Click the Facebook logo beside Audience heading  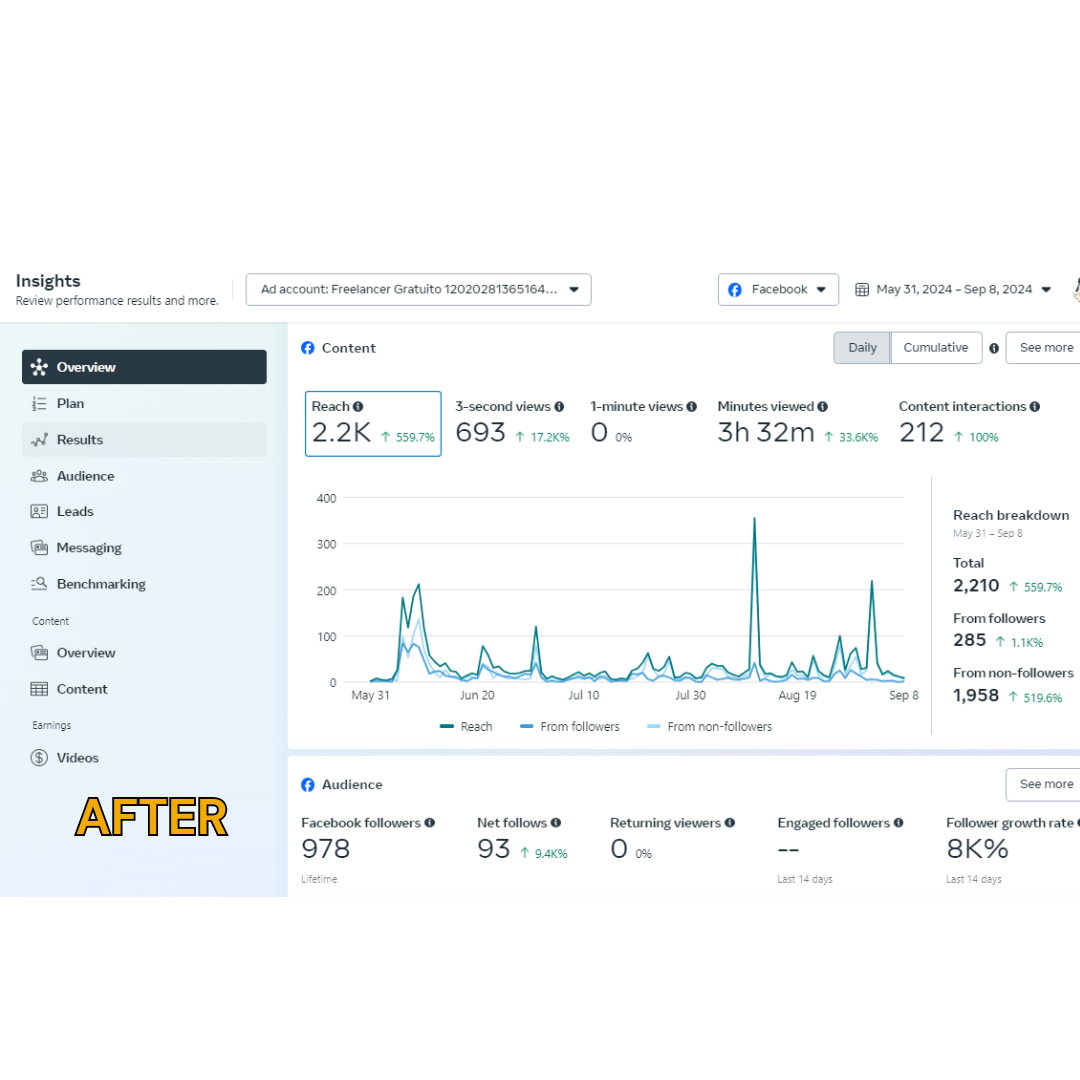pyautogui.click(x=308, y=785)
